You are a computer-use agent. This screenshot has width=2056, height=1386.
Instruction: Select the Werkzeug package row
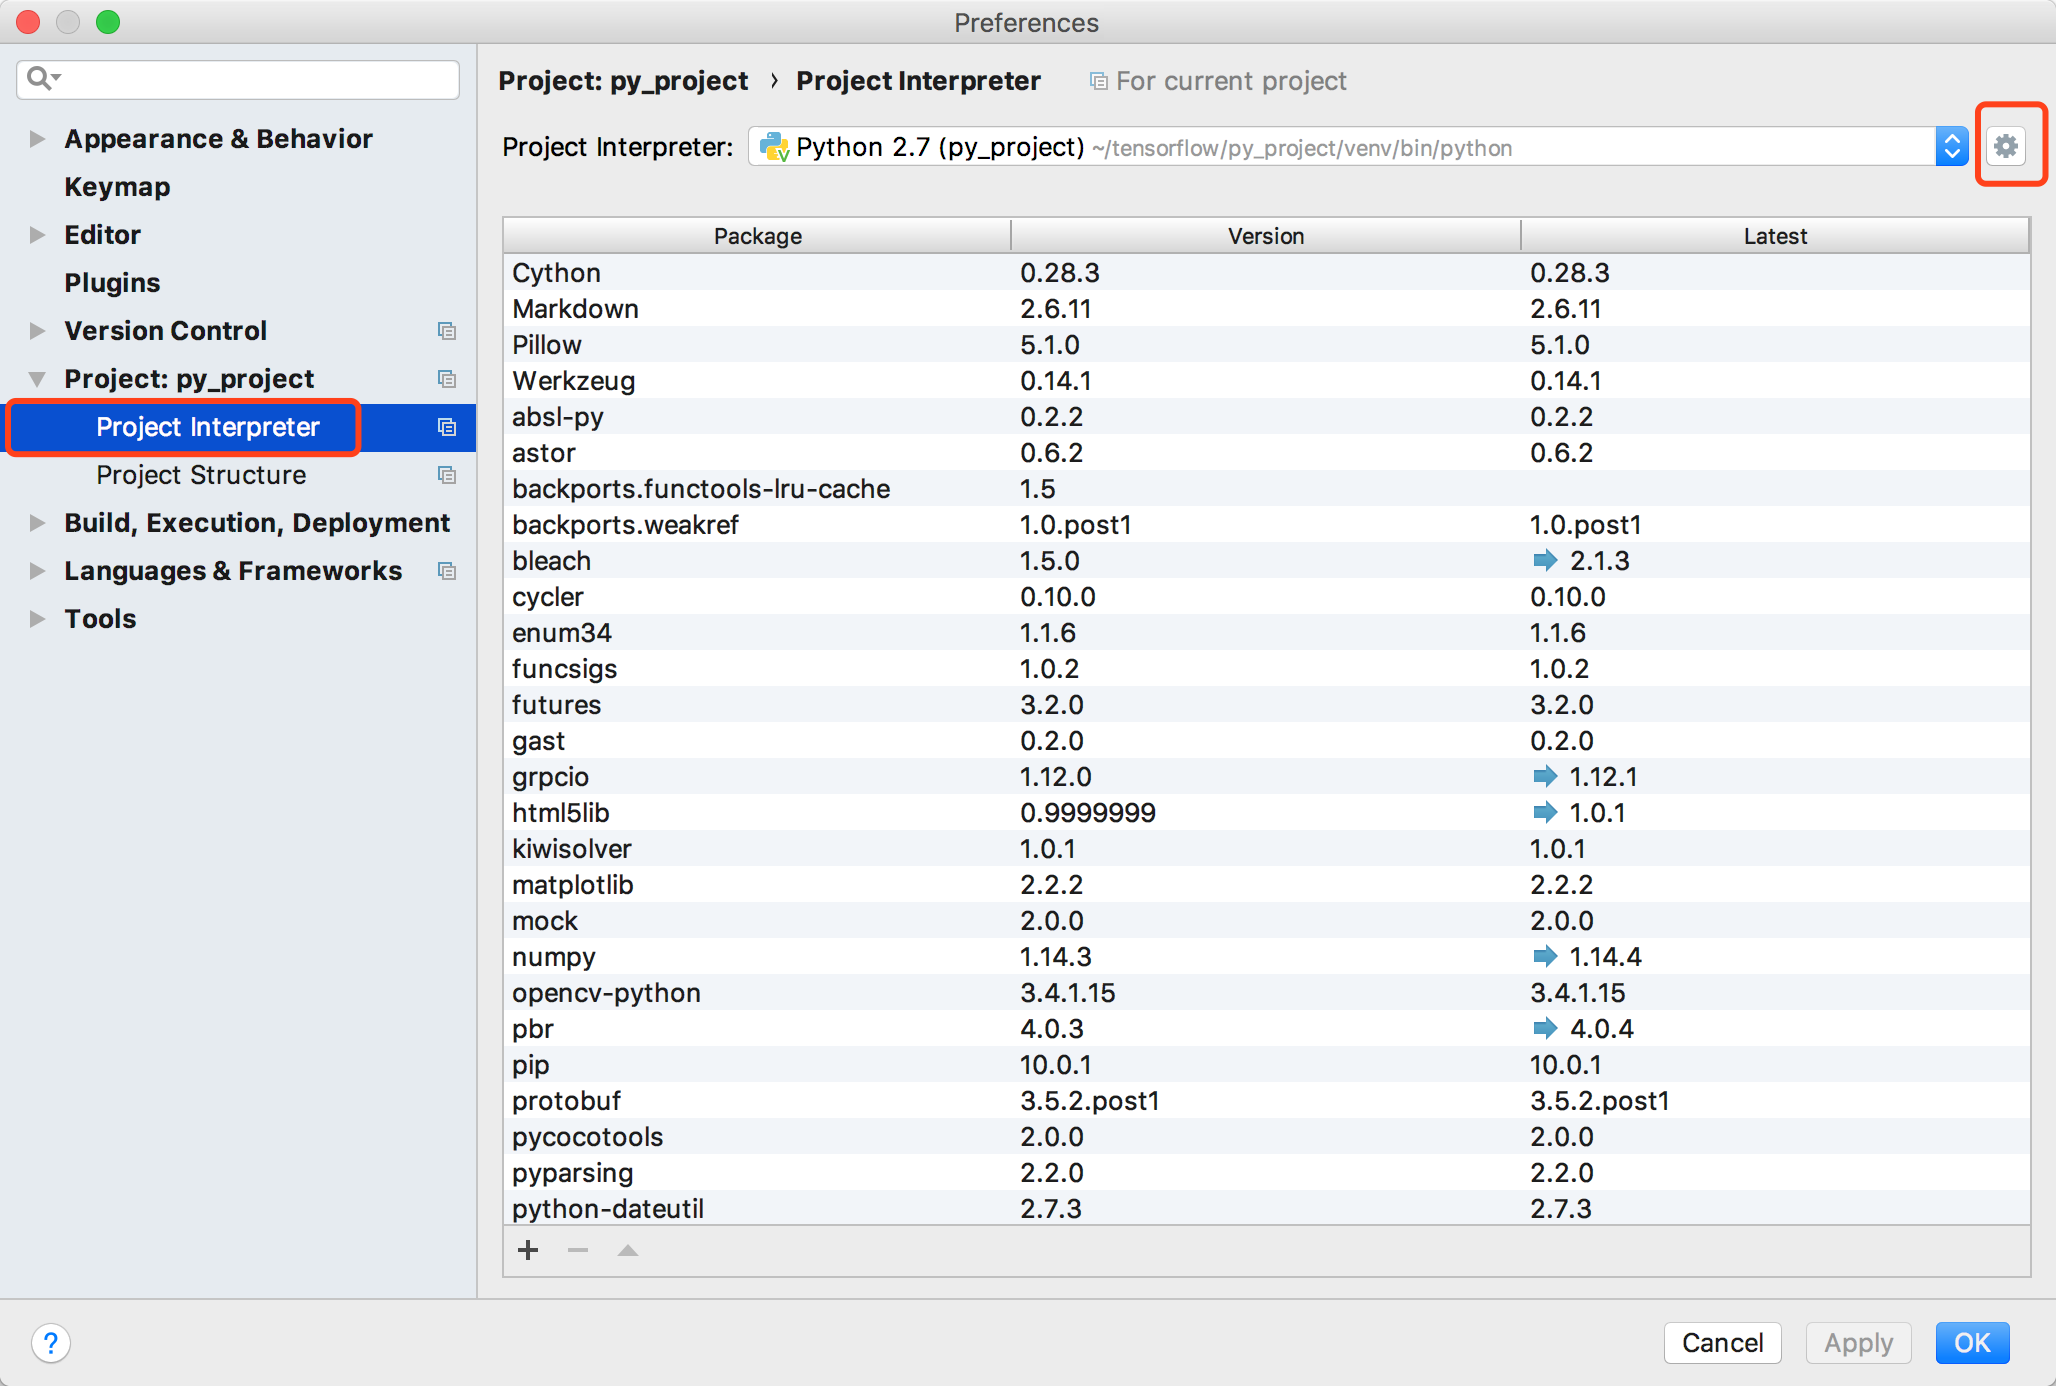point(1266,380)
